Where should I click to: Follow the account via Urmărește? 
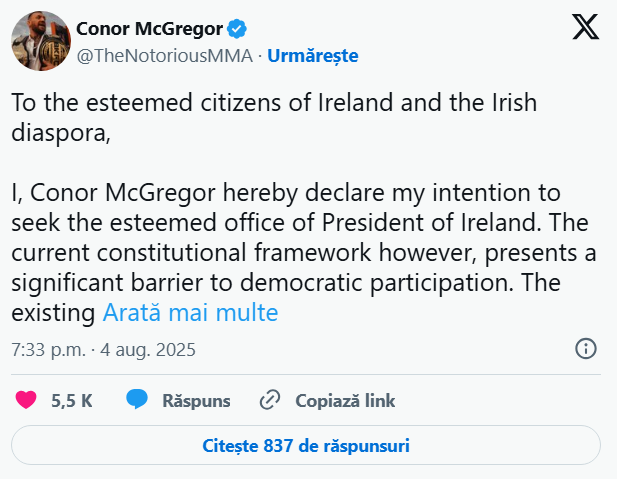[312, 55]
